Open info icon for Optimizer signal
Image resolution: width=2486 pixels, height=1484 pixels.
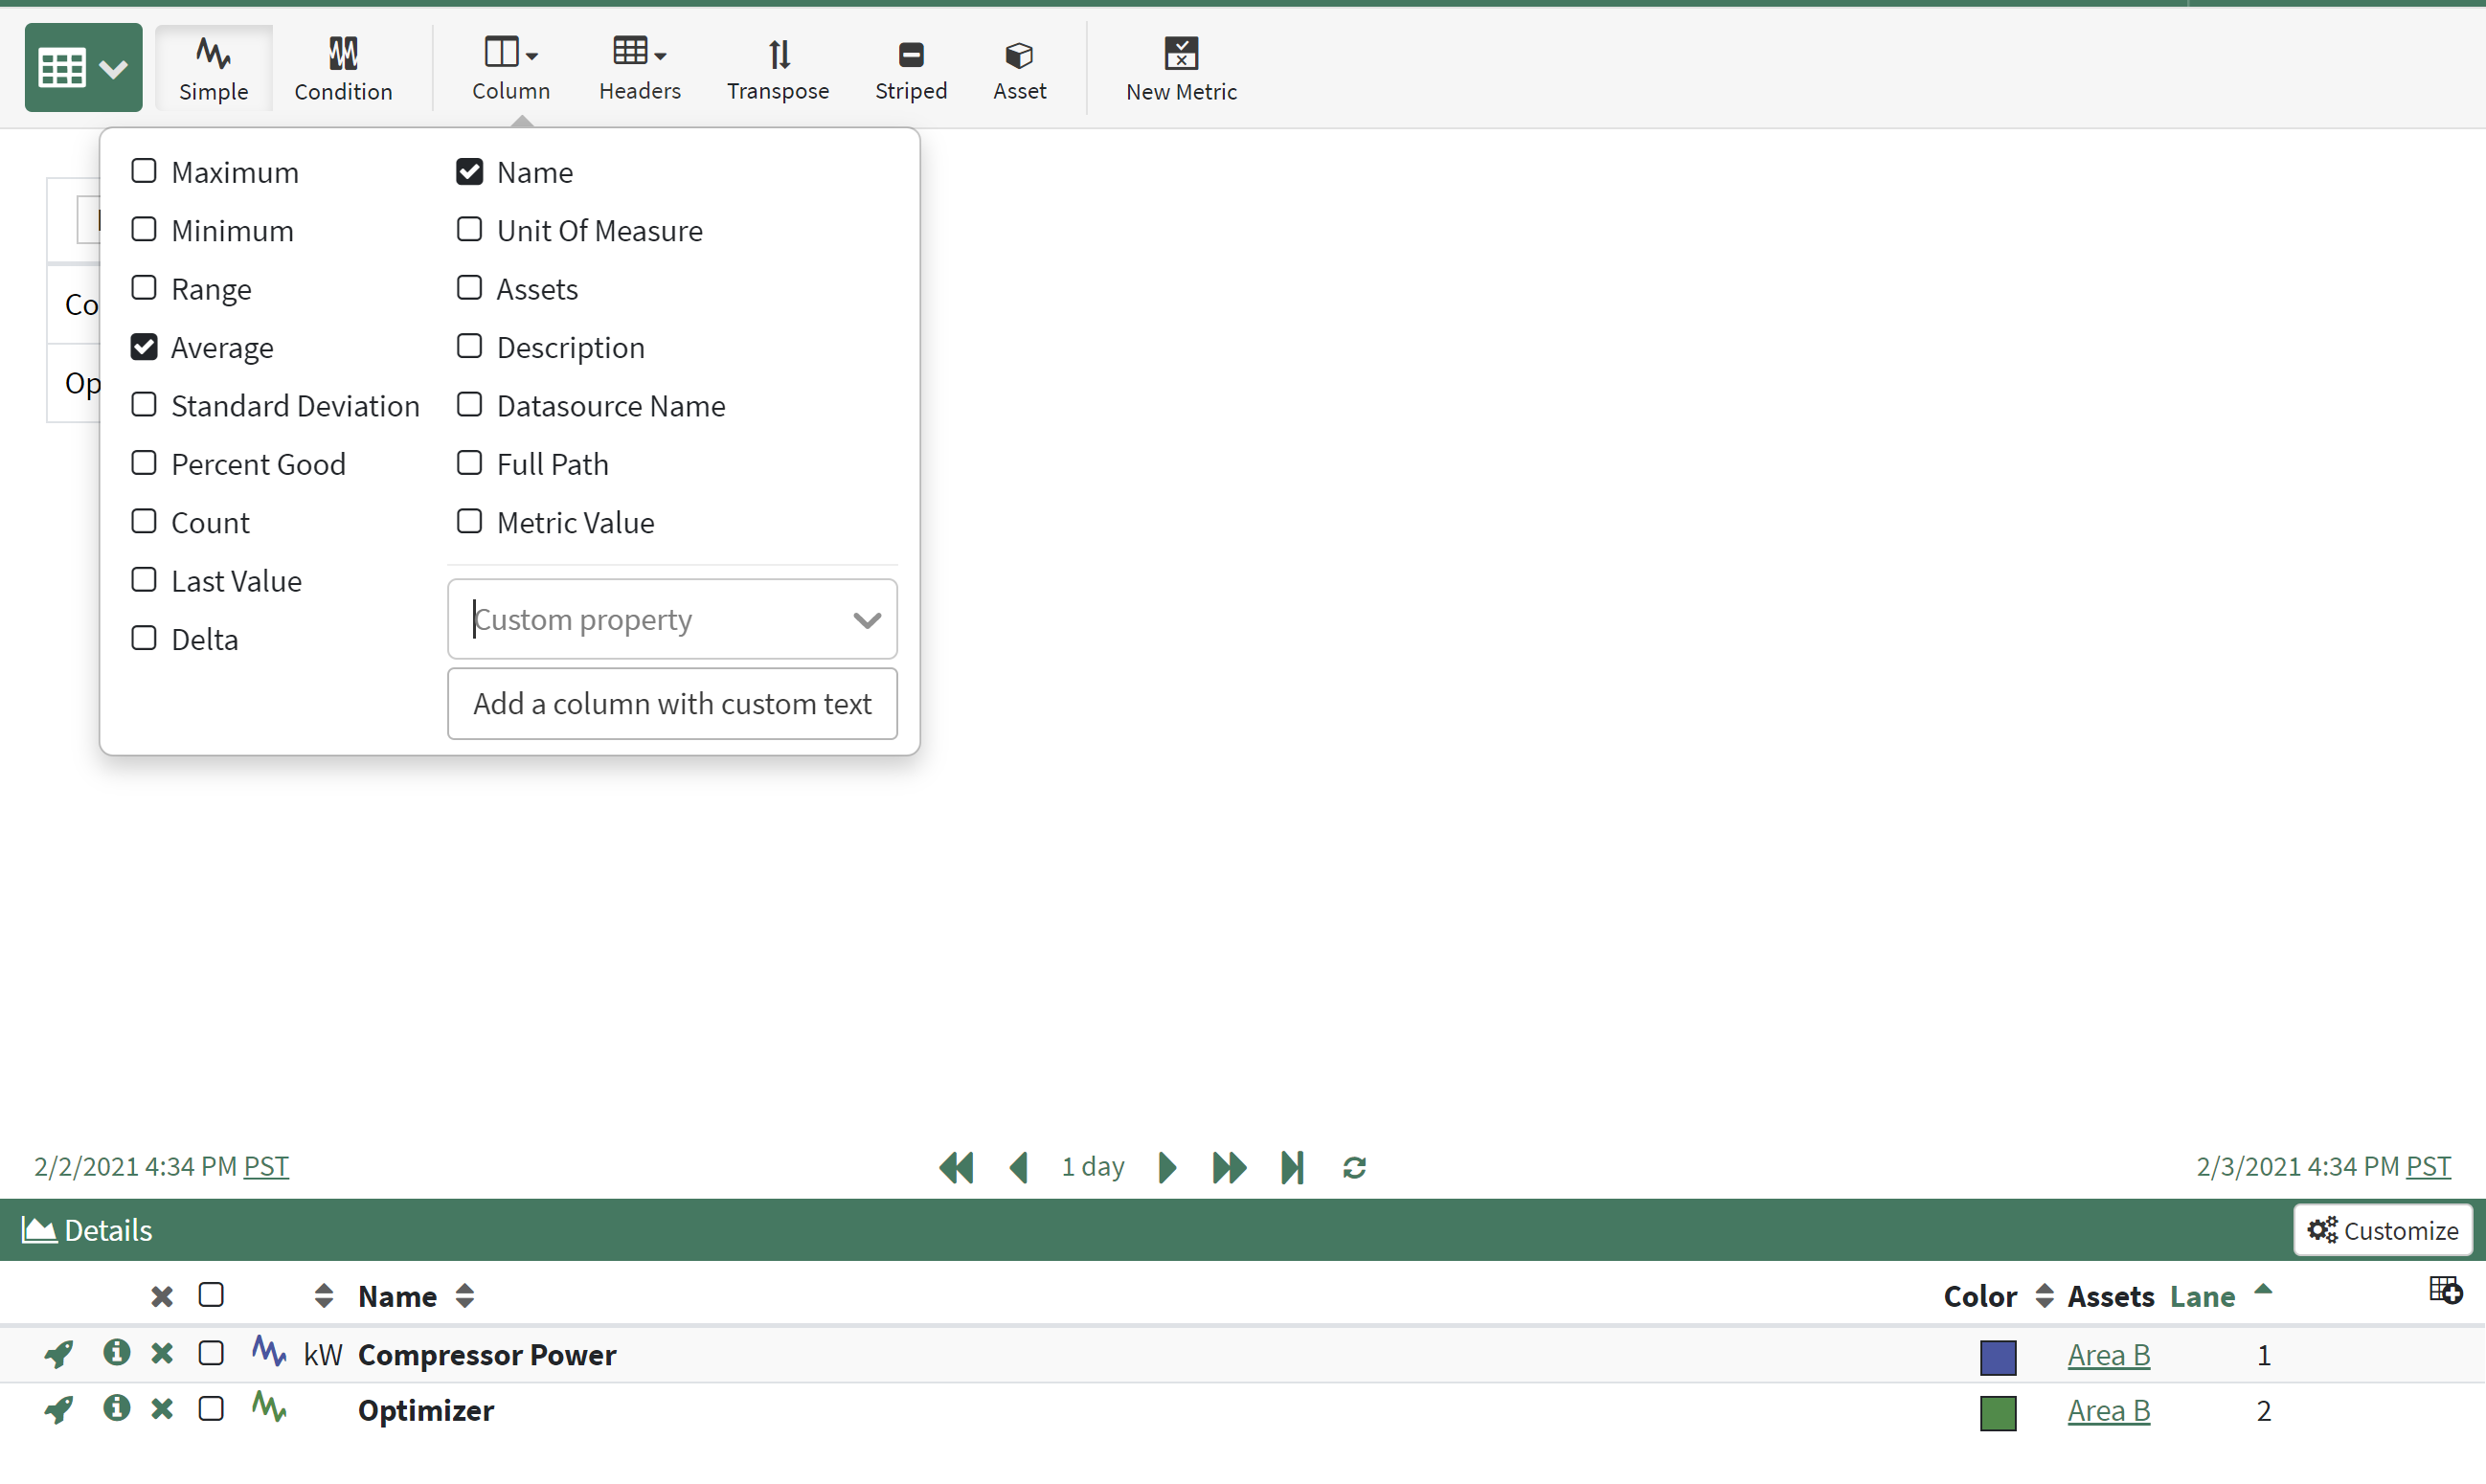(116, 1409)
